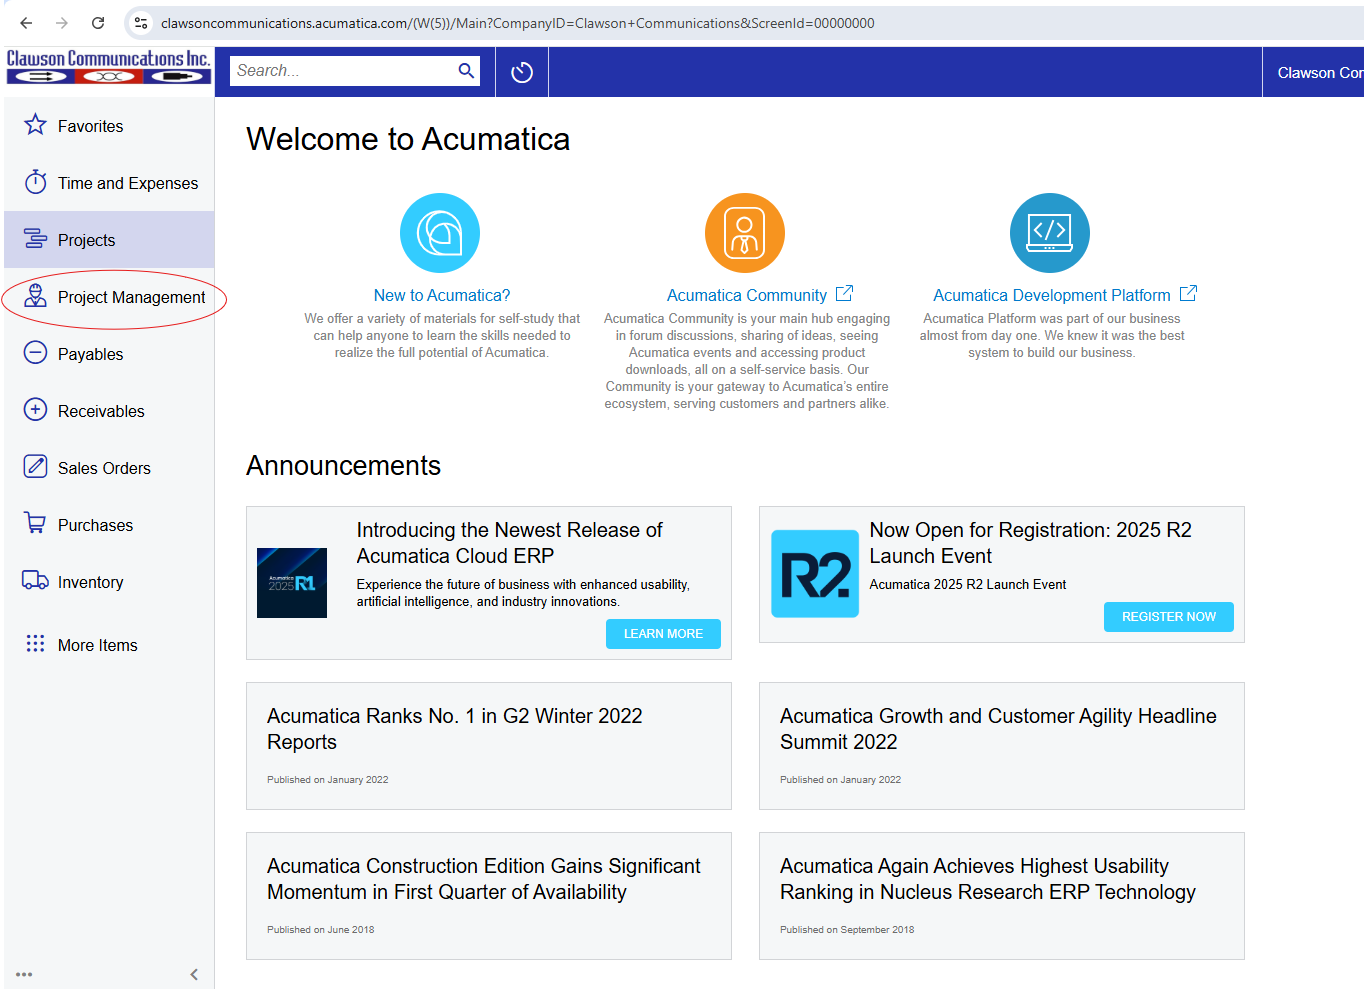Expand More Items in the sidebar
The width and height of the screenshot is (1364, 989).
point(97,645)
